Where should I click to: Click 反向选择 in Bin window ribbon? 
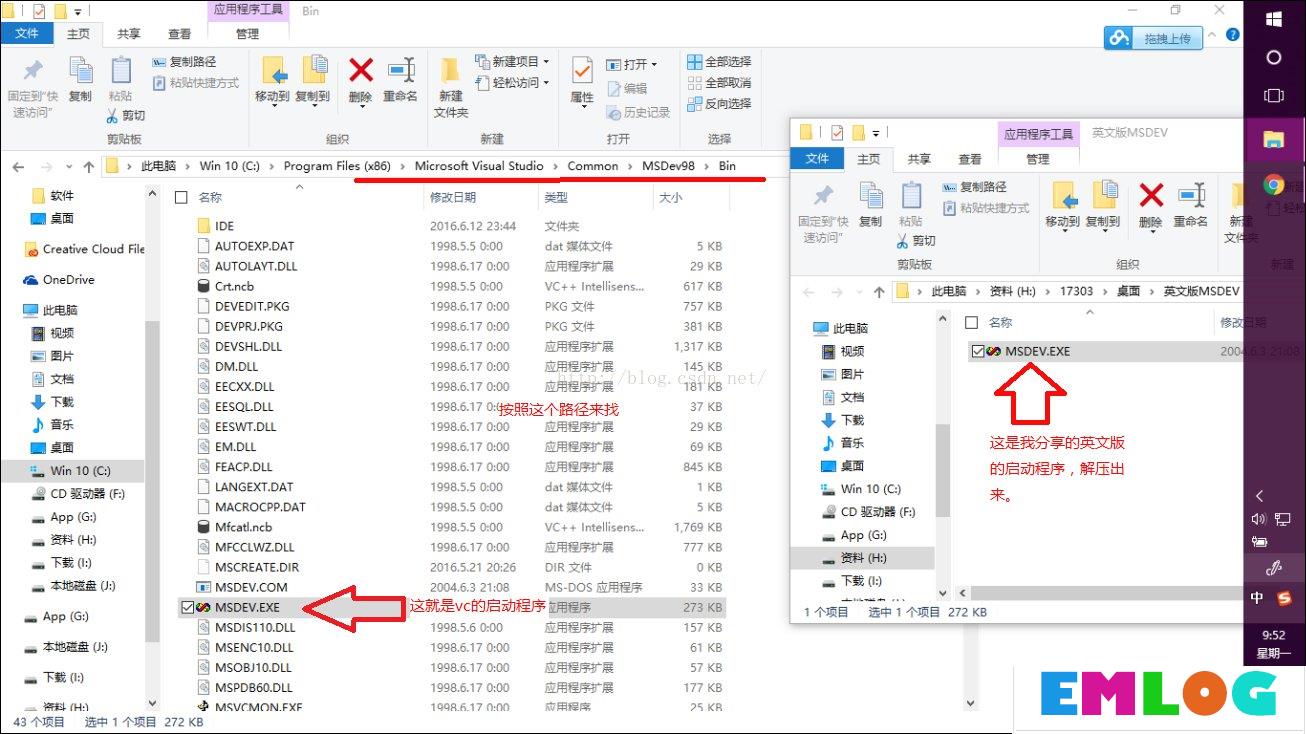point(719,104)
